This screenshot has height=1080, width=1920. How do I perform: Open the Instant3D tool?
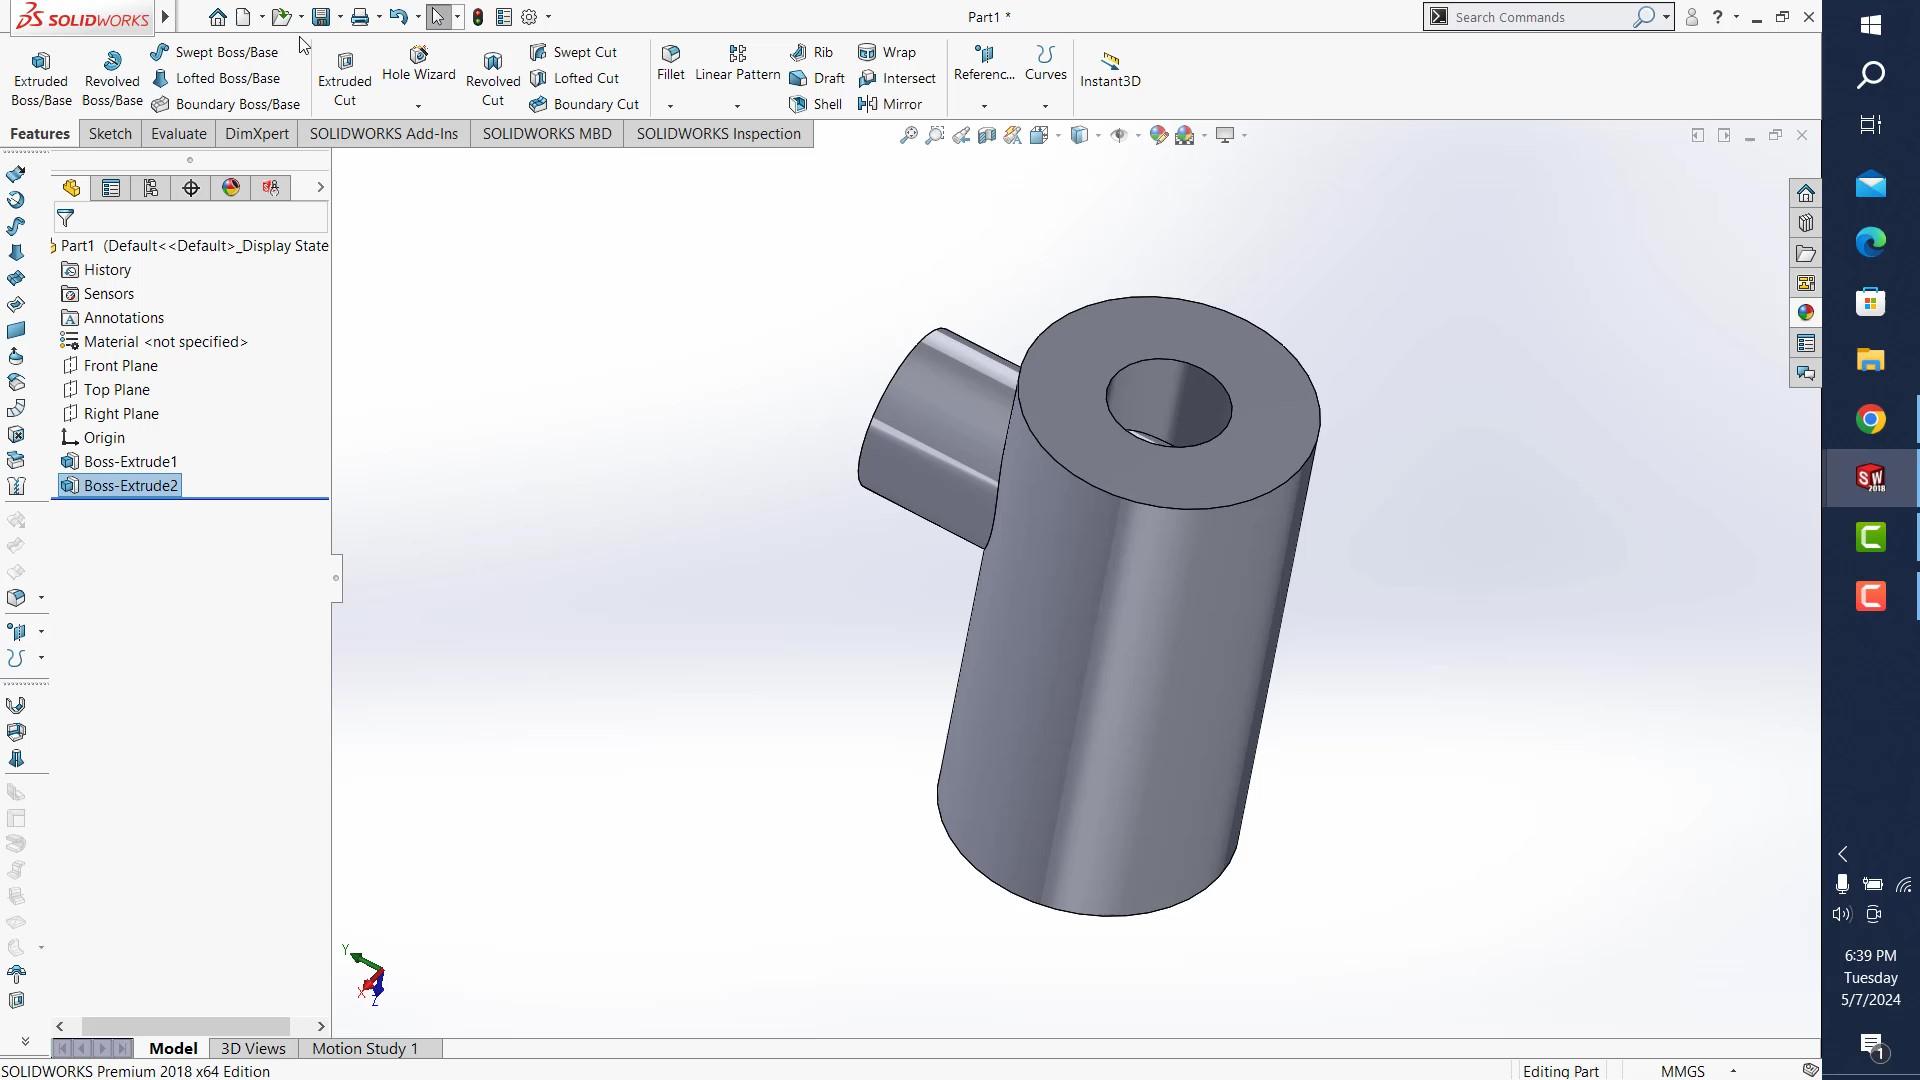pyautogui.click(x=1110, y=68)
